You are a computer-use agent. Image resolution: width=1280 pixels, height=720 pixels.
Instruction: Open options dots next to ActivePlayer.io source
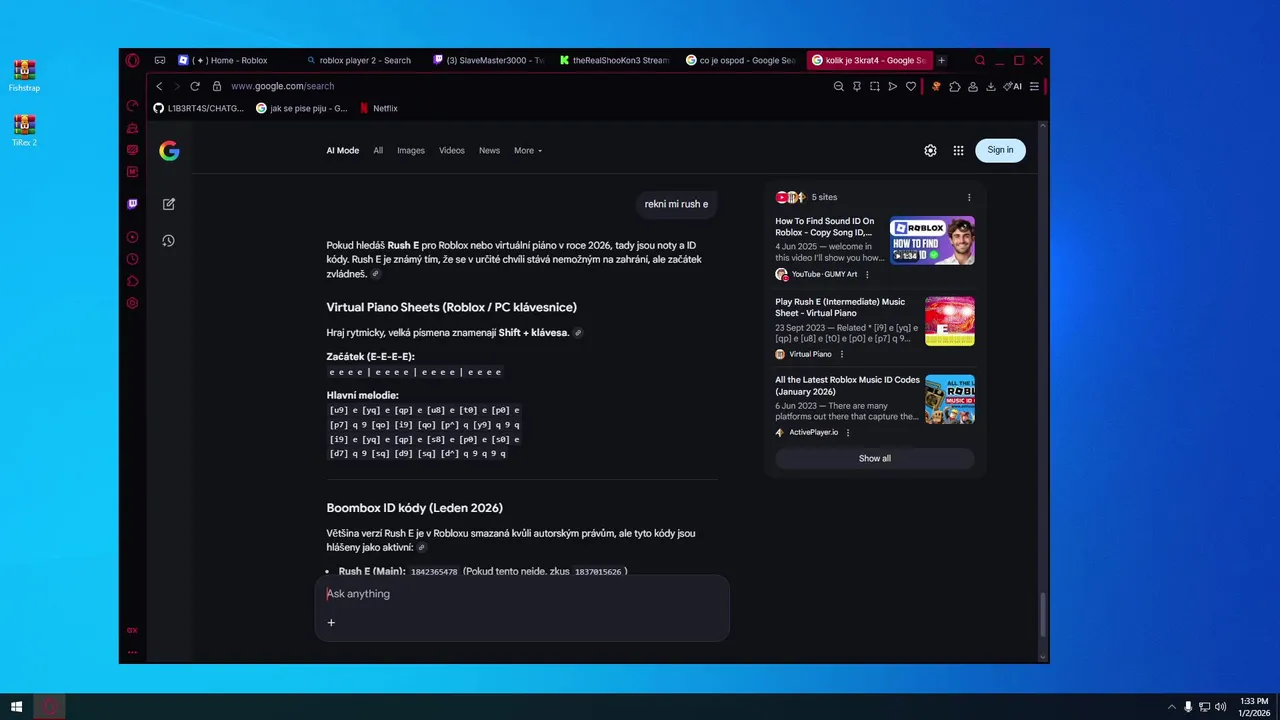click(848, 432)
